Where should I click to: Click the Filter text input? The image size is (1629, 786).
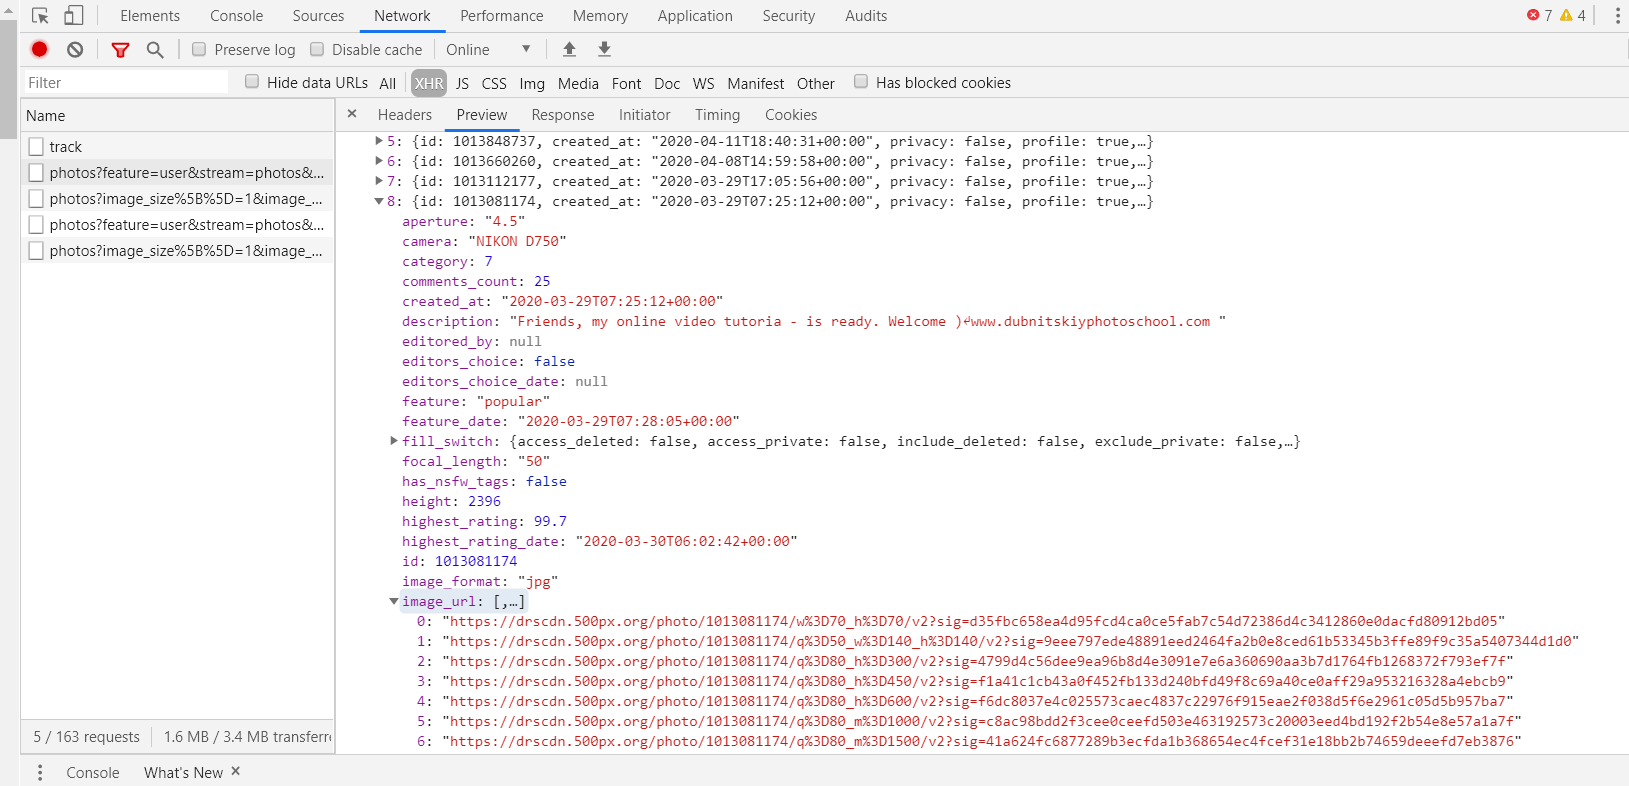click(125, 83)
